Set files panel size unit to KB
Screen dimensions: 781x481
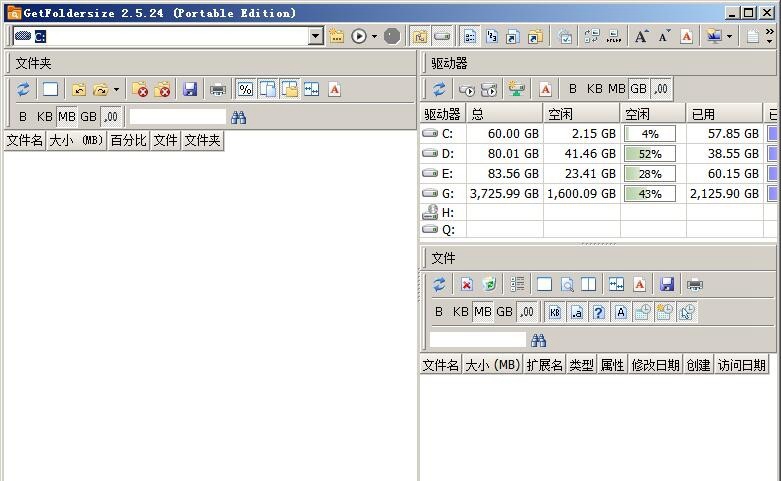[x=460, y=312]
